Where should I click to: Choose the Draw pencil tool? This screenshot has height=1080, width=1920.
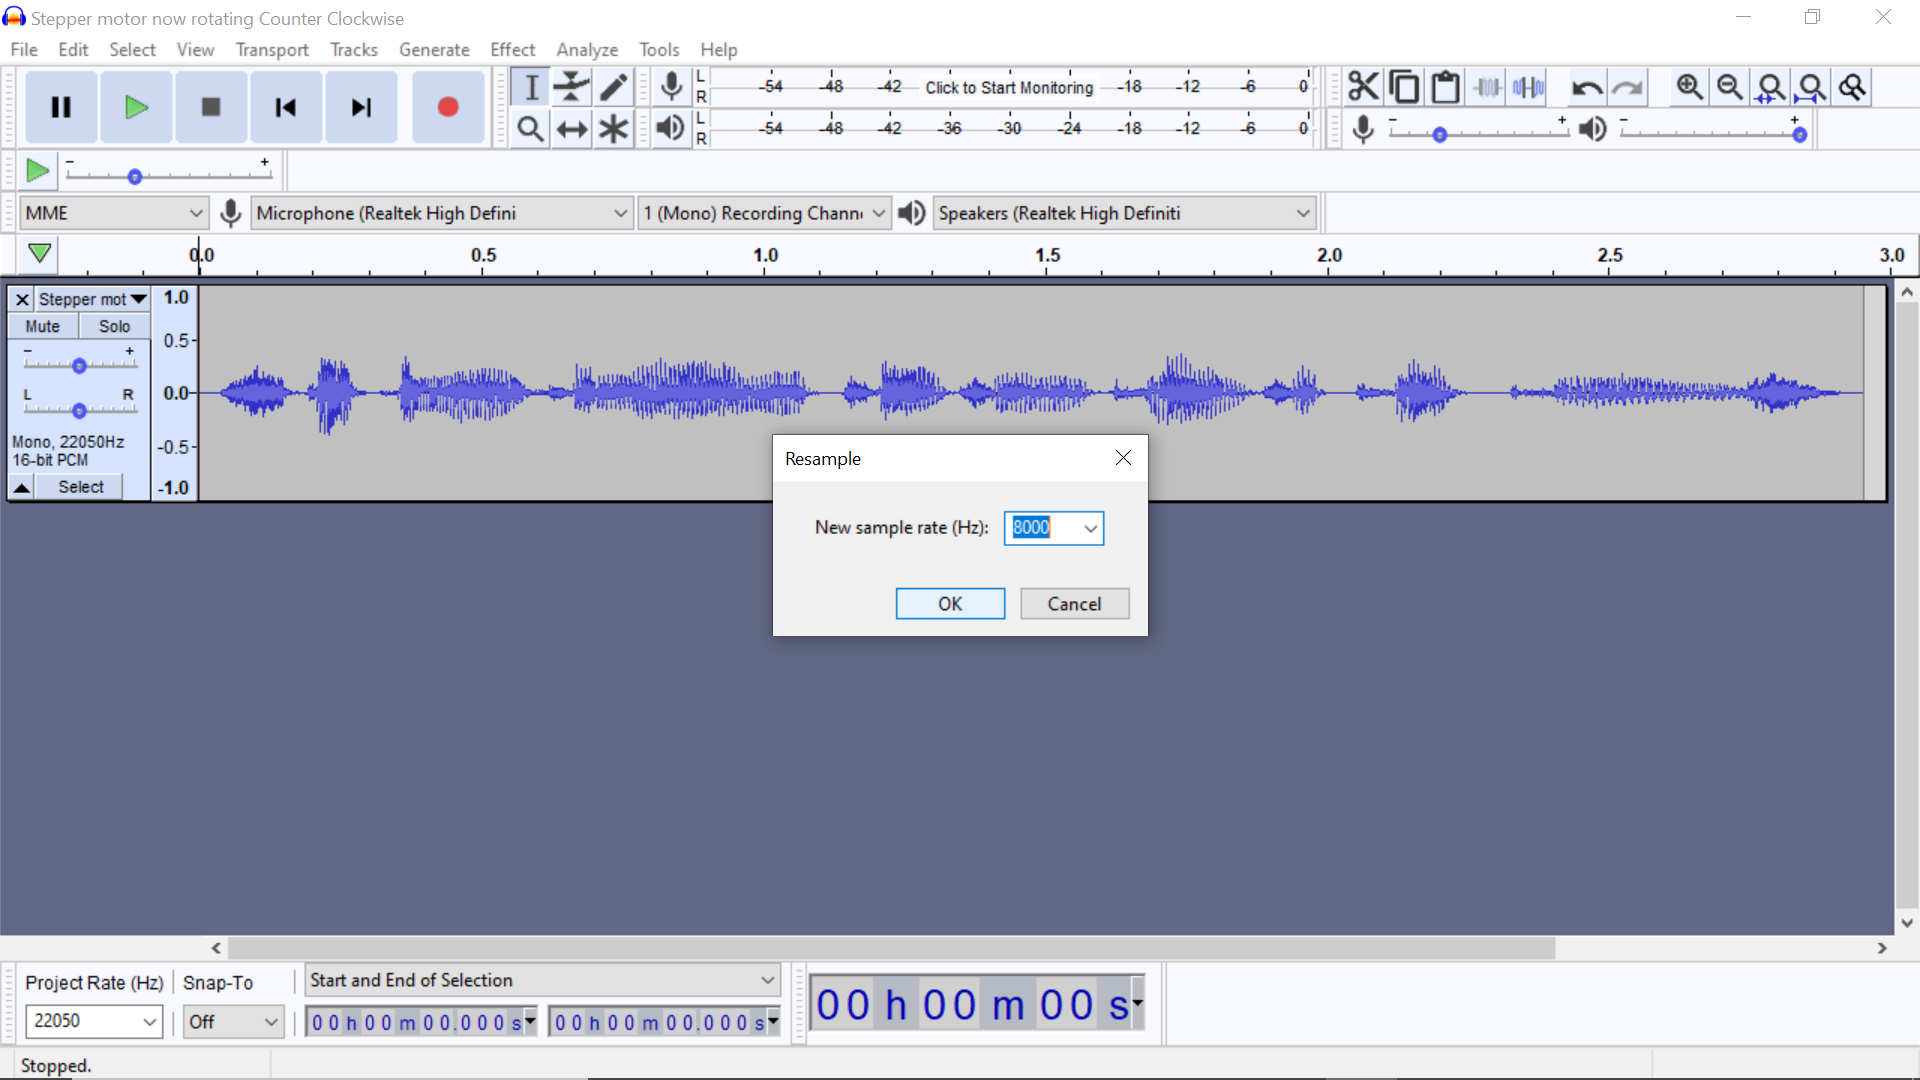(613, 87)
